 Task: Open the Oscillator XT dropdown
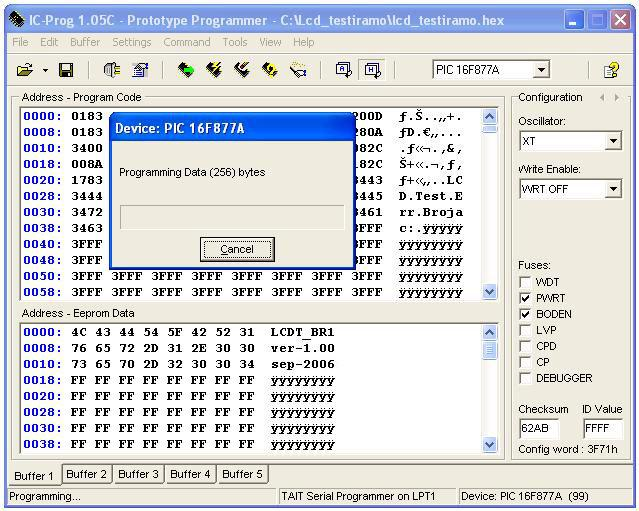click(613, 141)
